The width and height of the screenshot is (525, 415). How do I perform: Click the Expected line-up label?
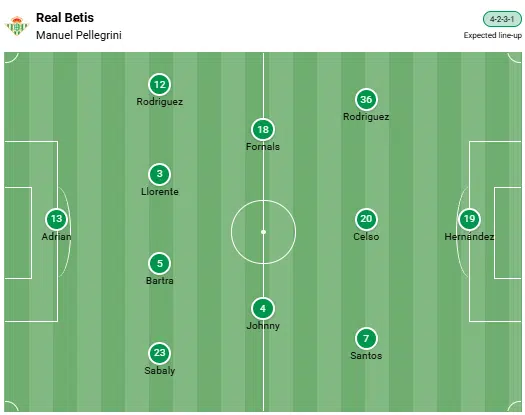[493, 35]
